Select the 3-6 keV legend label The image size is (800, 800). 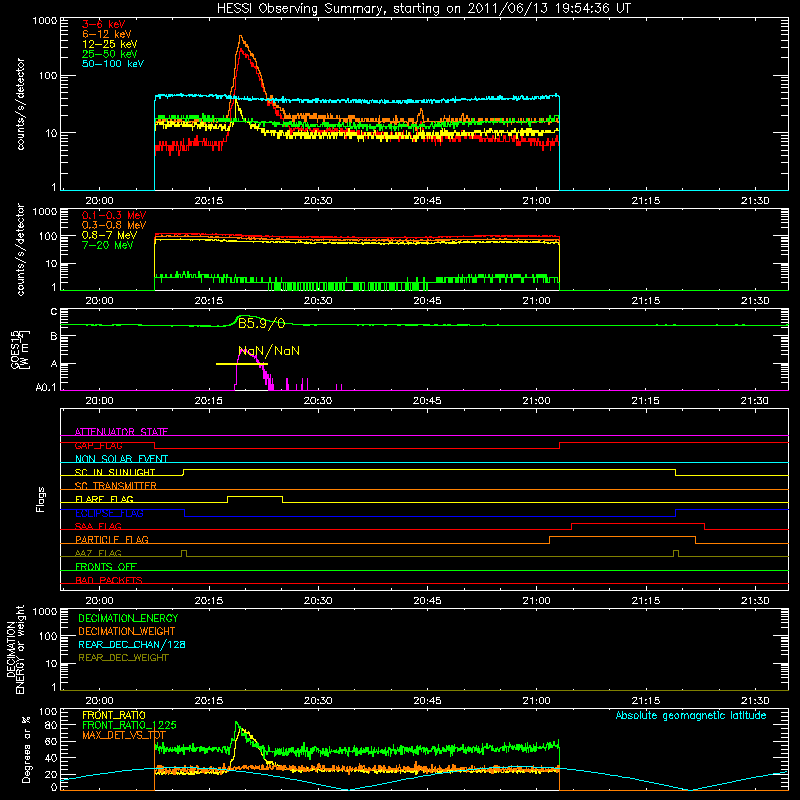pyautogui.click(x=103, y=24)
